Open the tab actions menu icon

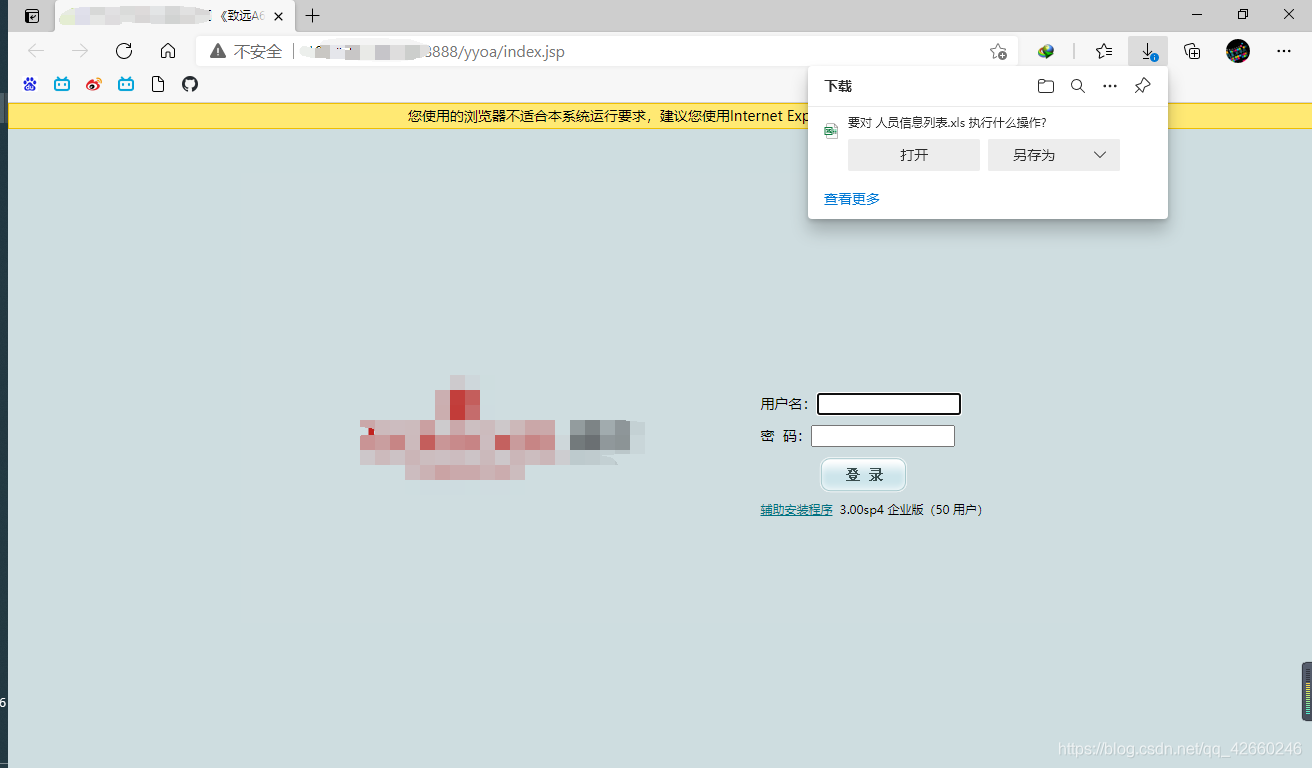point(32,16)
